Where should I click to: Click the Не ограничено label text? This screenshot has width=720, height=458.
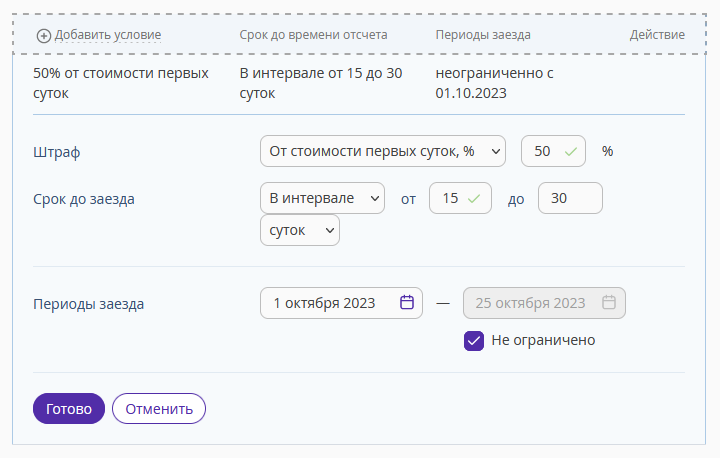click(543, 340)
